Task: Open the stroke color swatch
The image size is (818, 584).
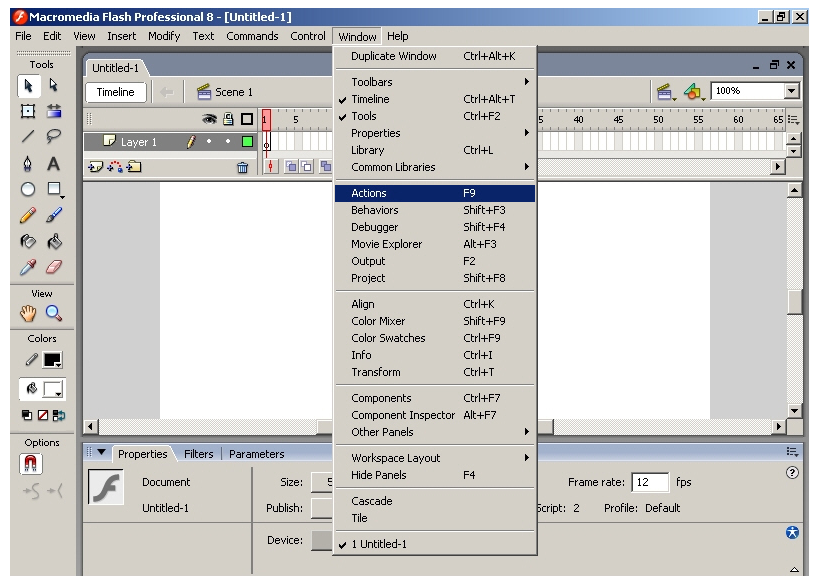Action: [53, 360]
